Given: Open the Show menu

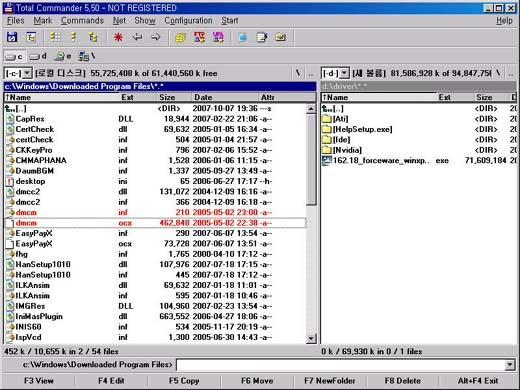Looking at the screenshot, I should coord(145,21).
